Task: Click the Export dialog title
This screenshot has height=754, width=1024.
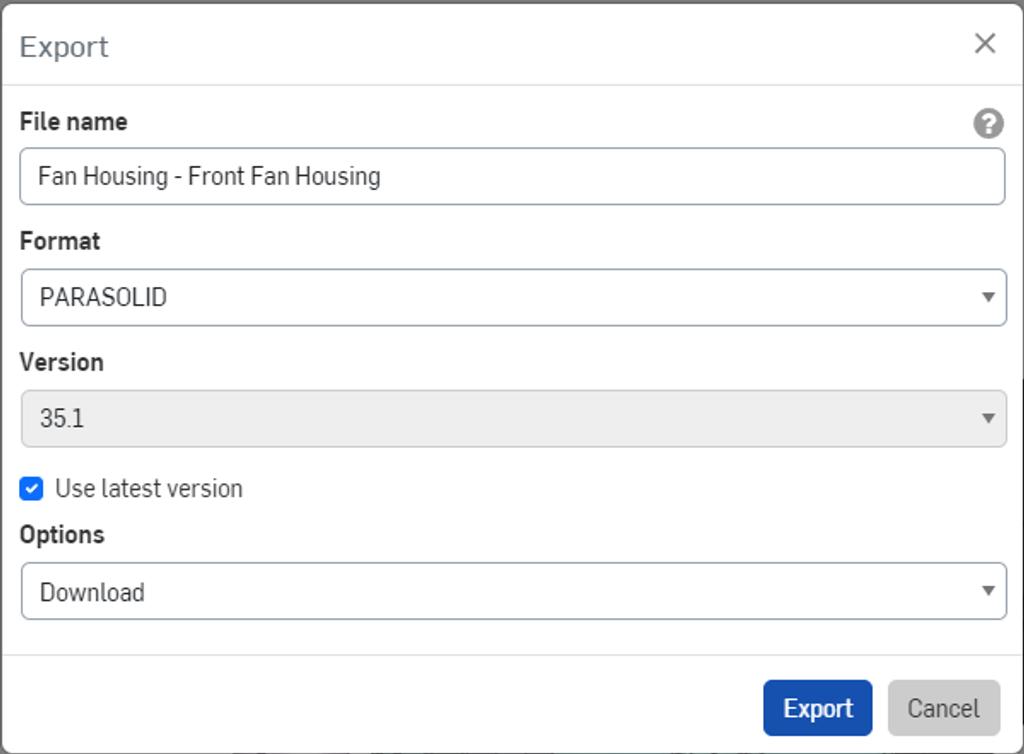Action: click(63, 46)
